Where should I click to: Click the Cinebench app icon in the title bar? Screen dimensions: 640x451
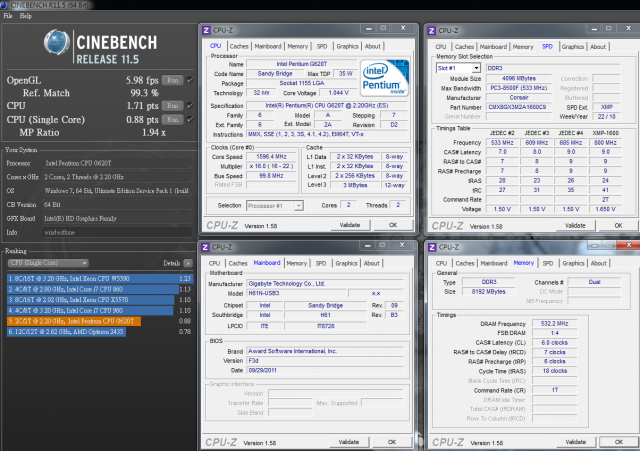coord(4,4)
